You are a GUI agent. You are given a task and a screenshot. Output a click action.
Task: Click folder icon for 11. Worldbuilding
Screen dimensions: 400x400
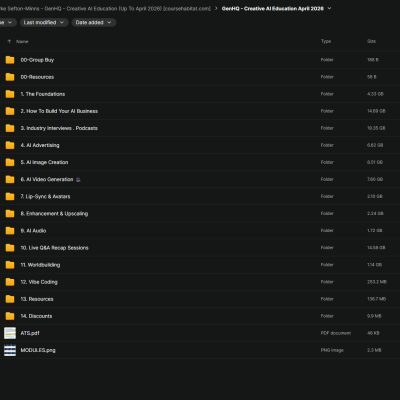[10, 265]
